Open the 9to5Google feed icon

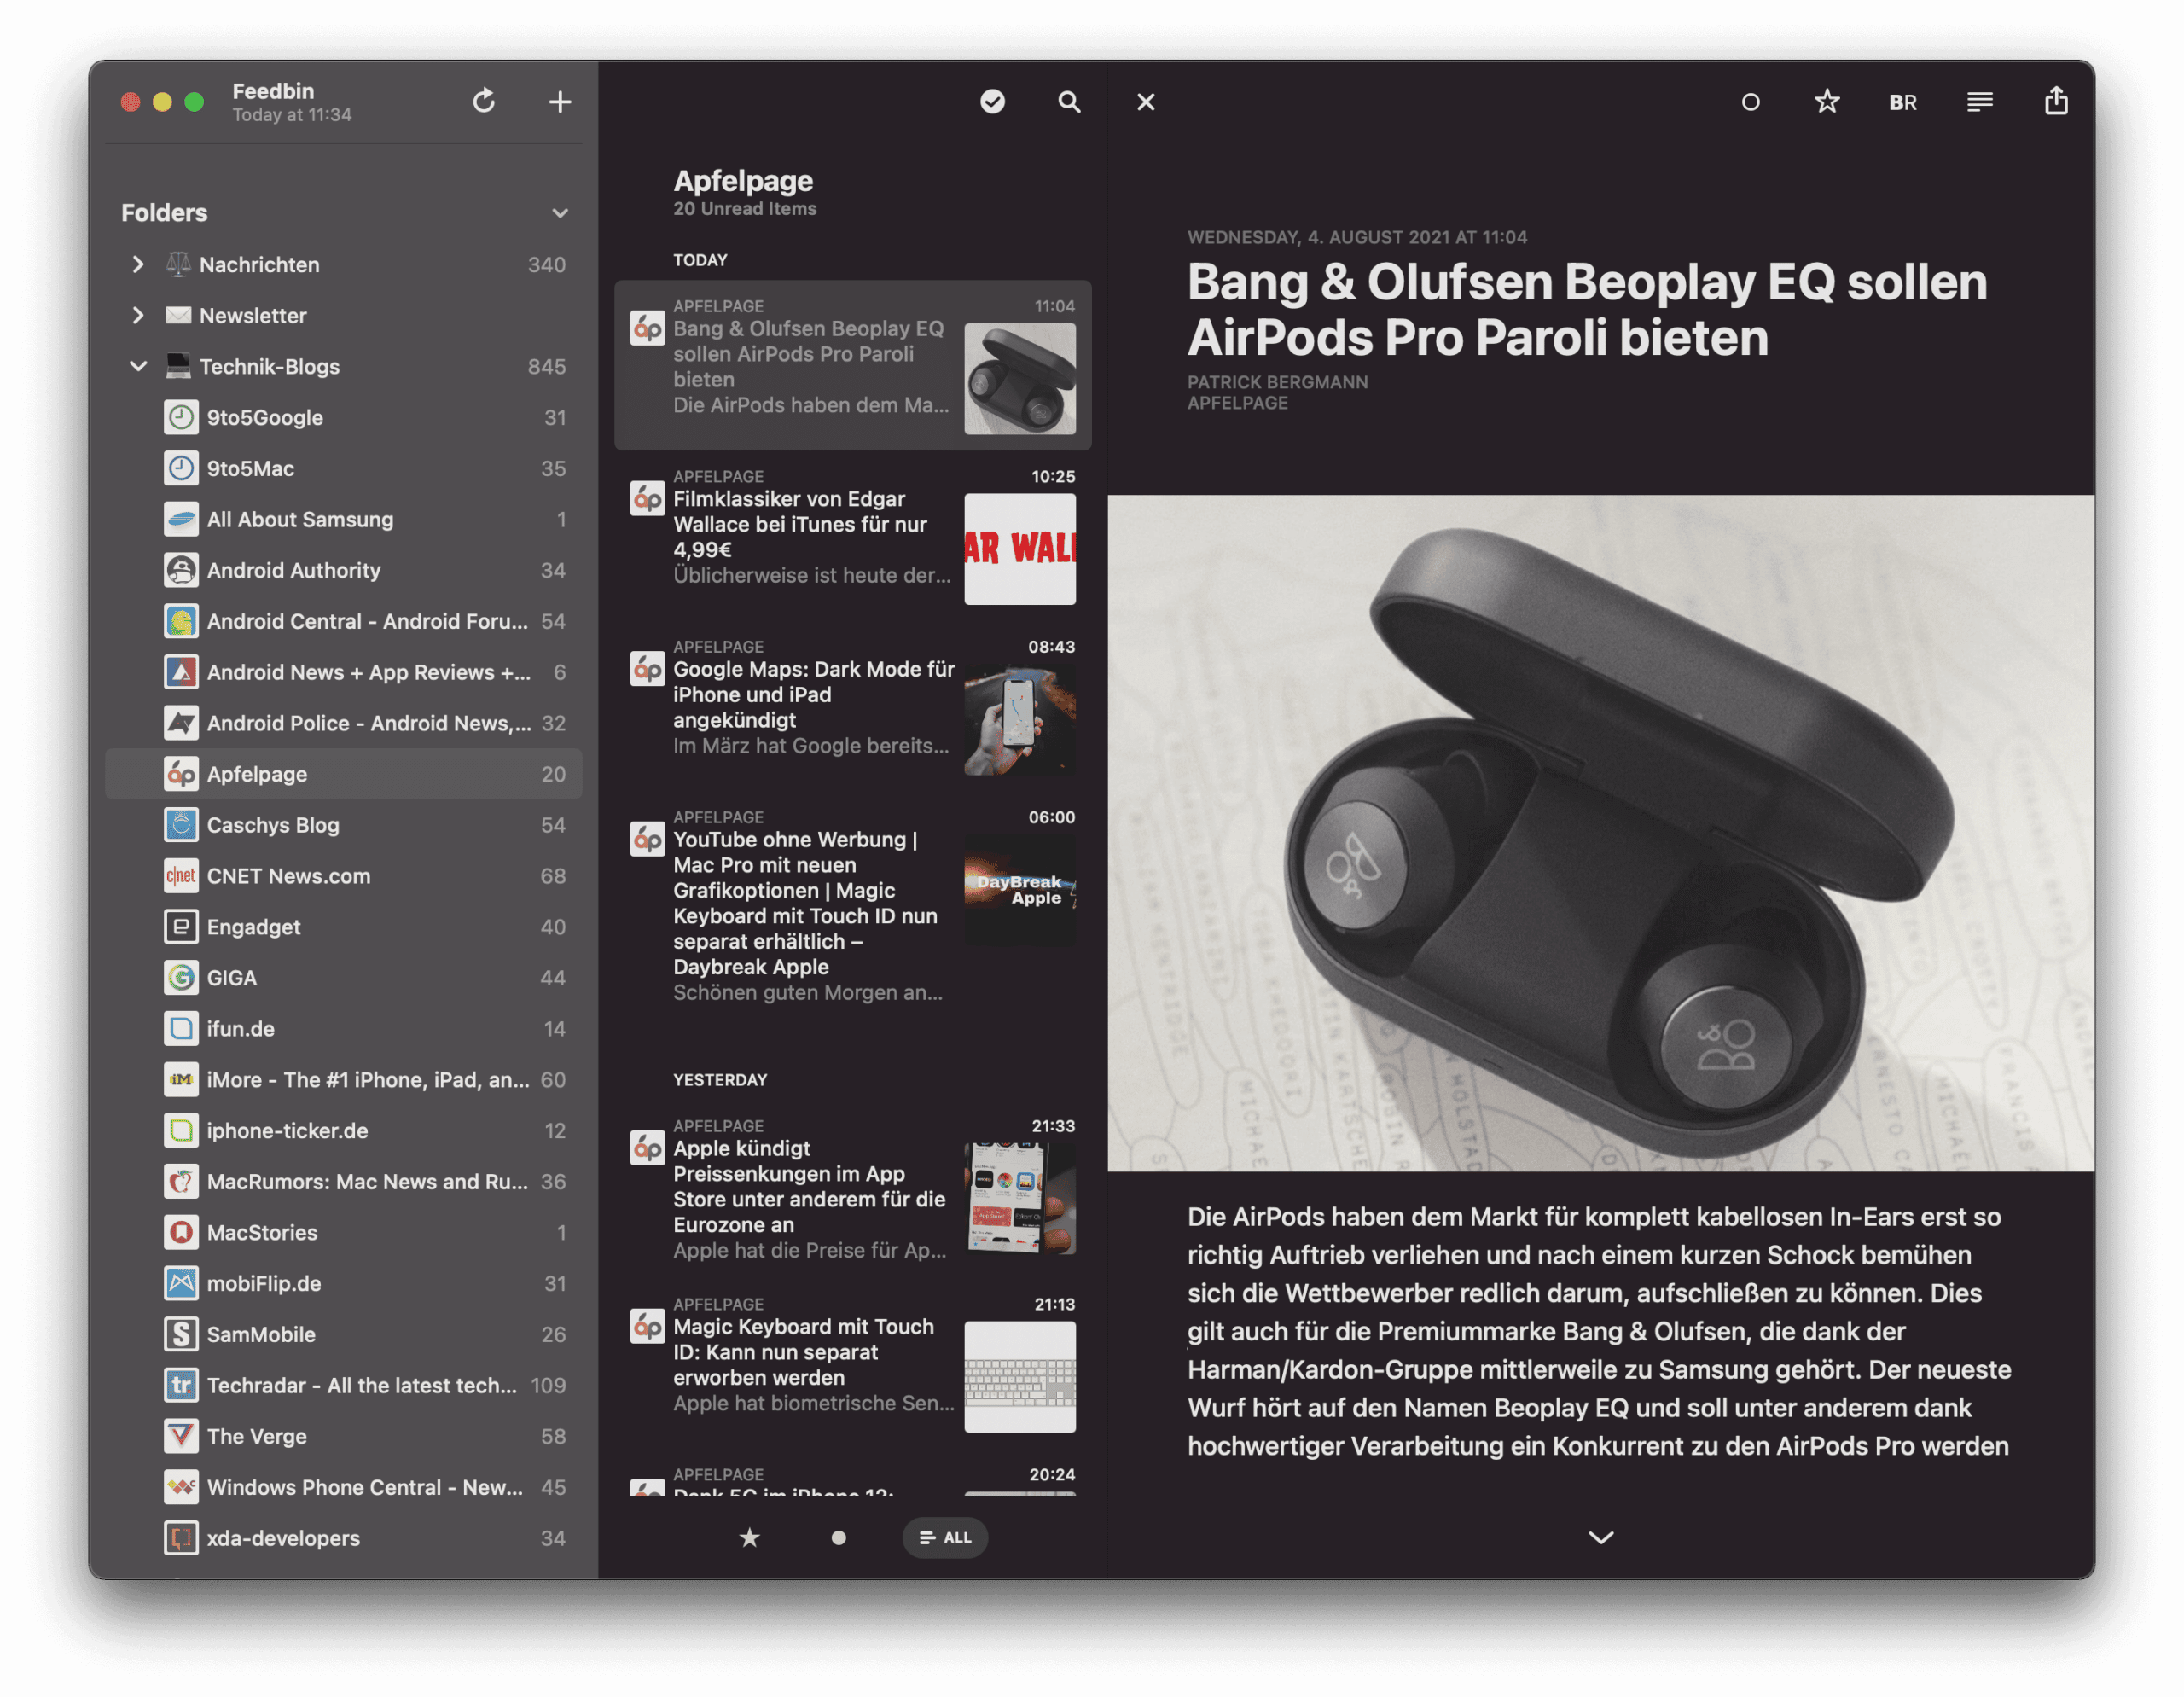click(181, 417)
